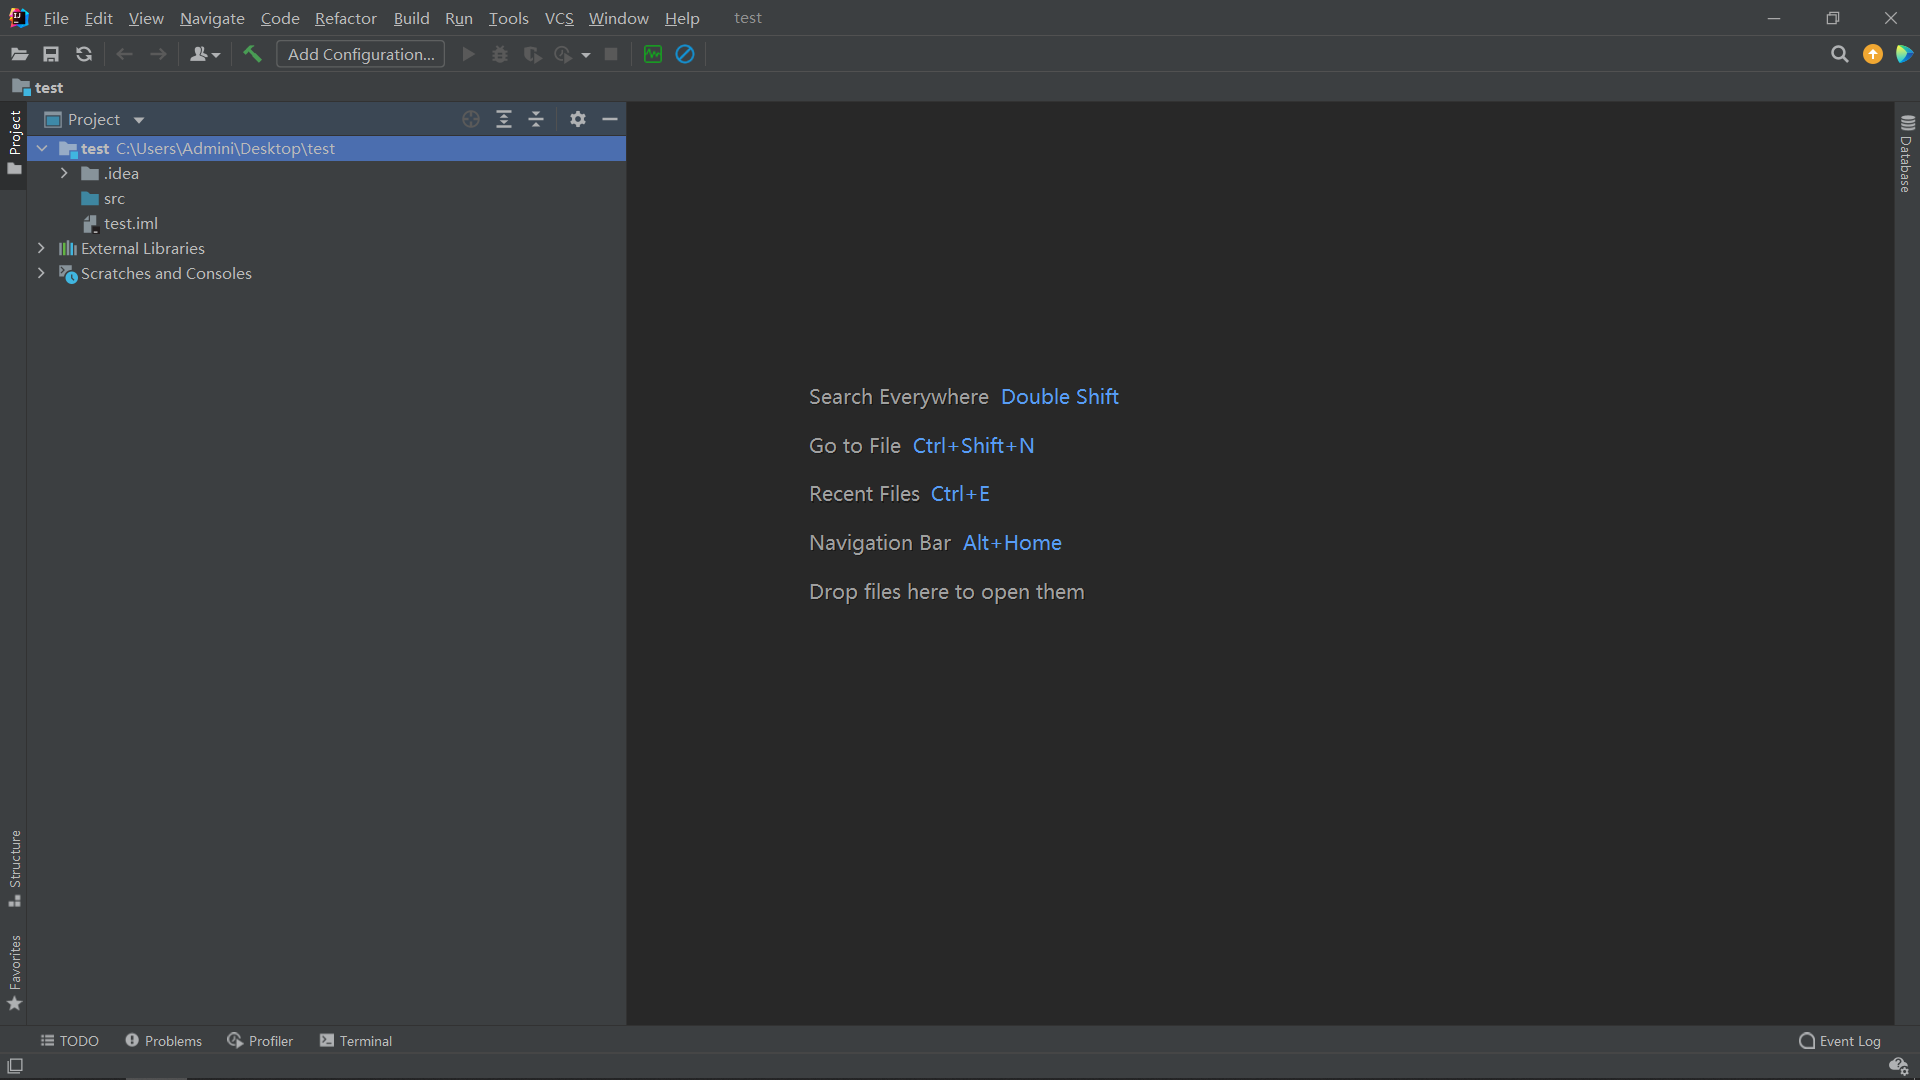Click the Stop square icon

[x=611, y=54]
